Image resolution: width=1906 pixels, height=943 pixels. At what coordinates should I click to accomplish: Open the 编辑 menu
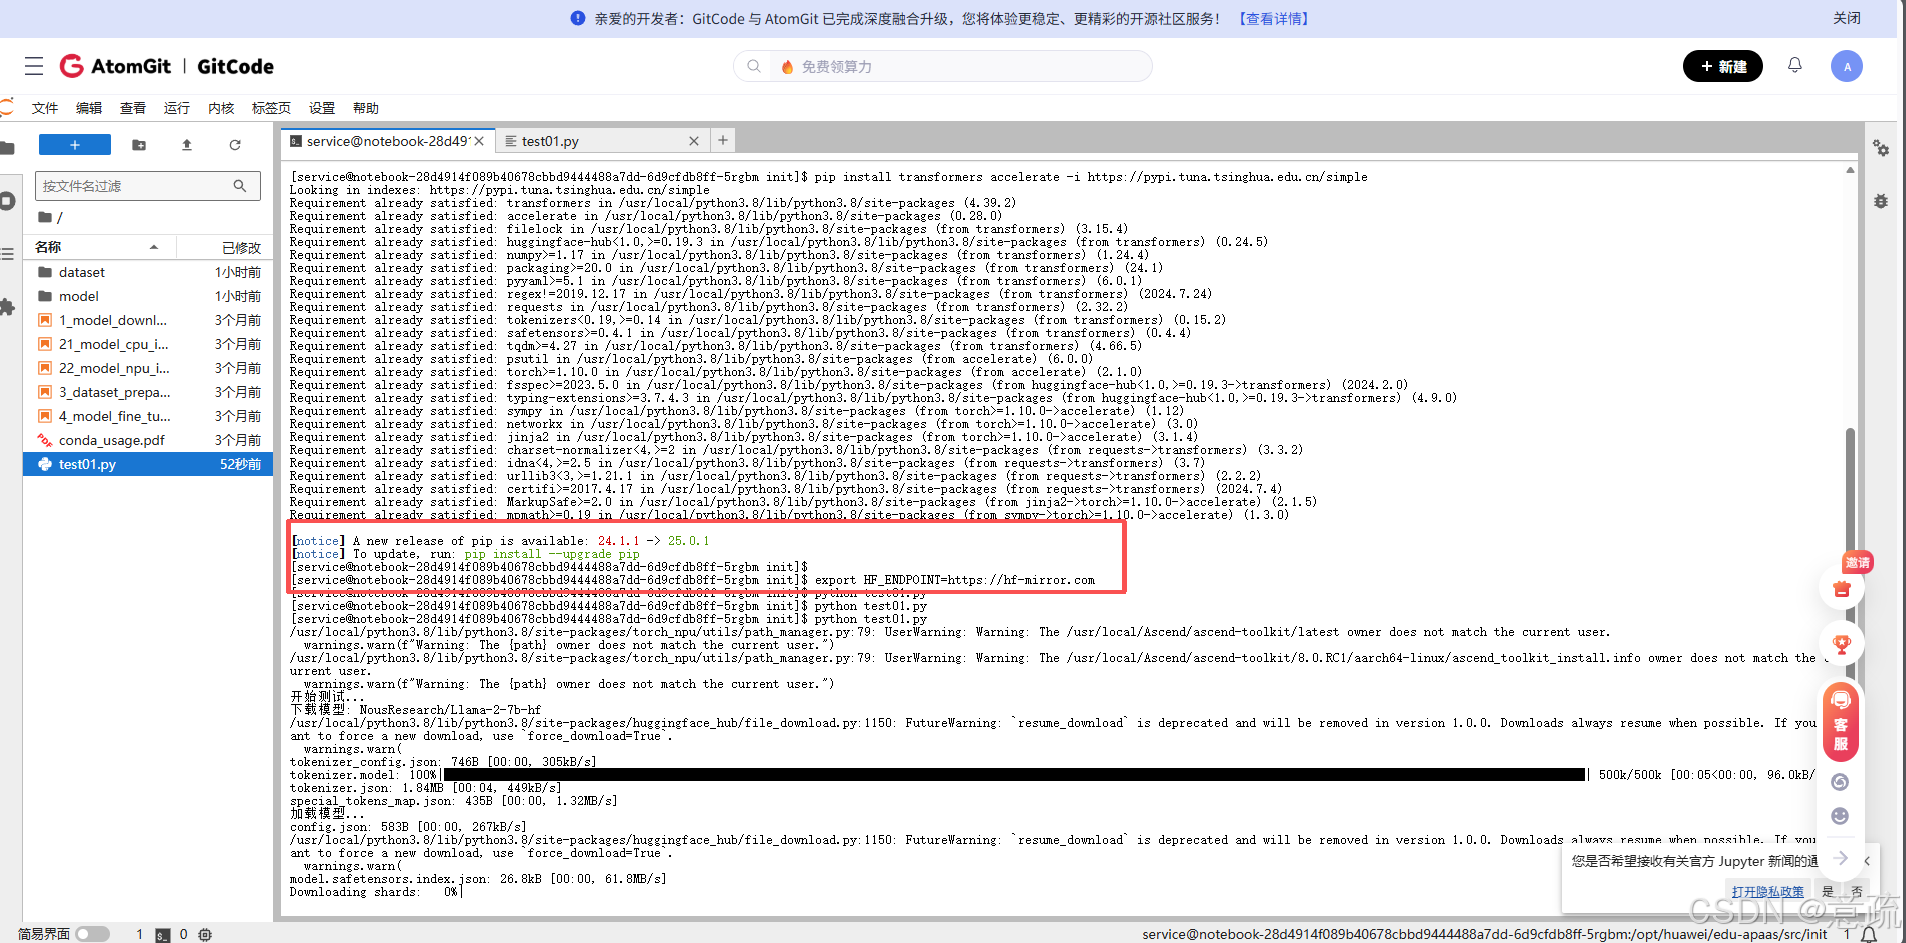(89, 108)
